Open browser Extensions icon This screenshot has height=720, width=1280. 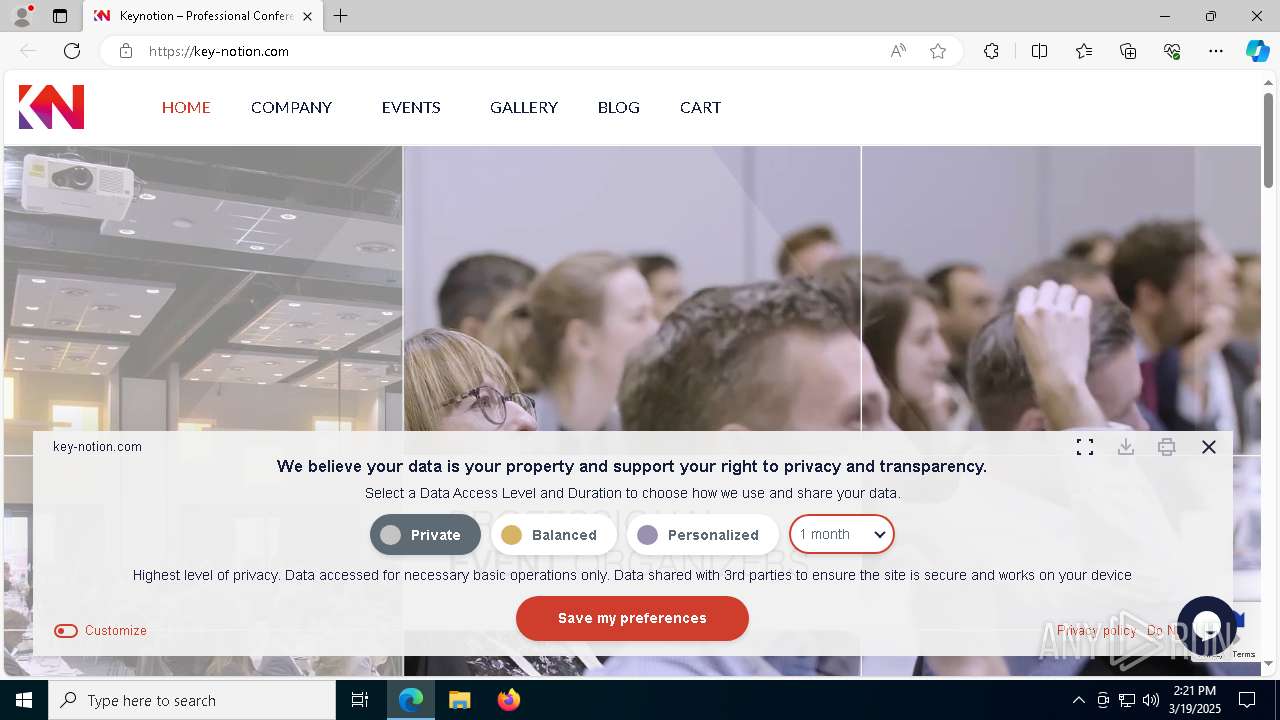[x=991, y=51]
